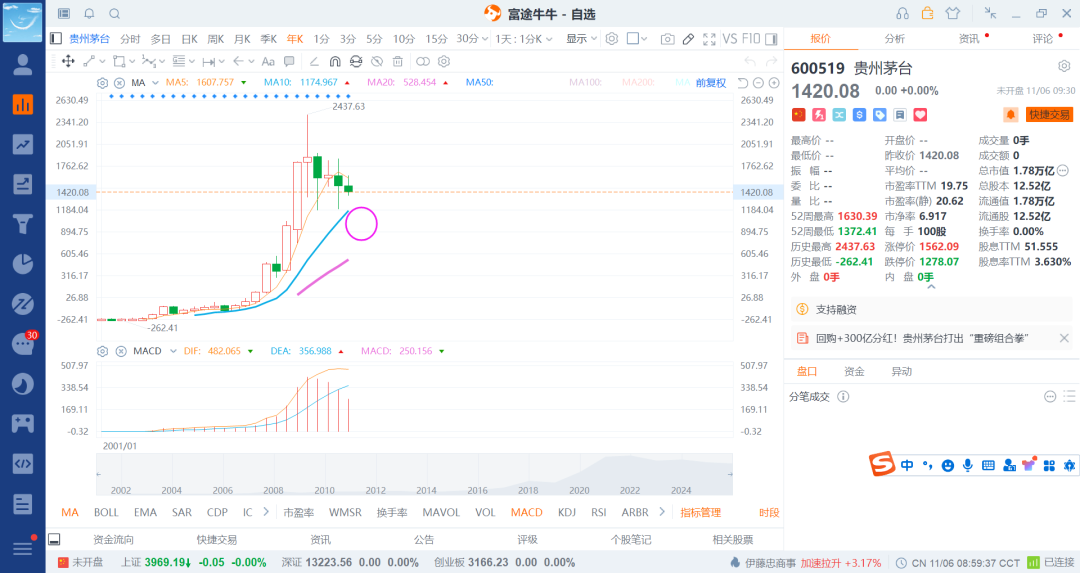
Task: Dismiss the news banner with X
Action: click(x=1064, y=338)
